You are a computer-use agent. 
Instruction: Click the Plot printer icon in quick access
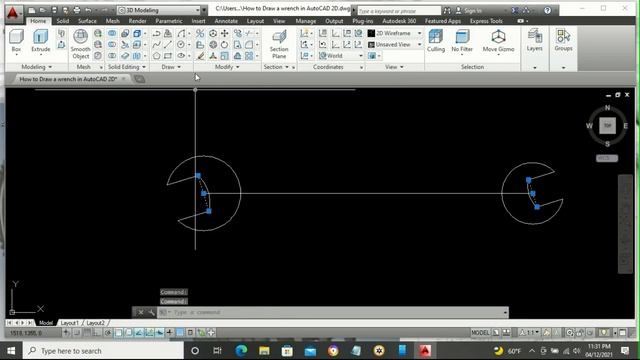pyautogui.click(x=76, y=10)
